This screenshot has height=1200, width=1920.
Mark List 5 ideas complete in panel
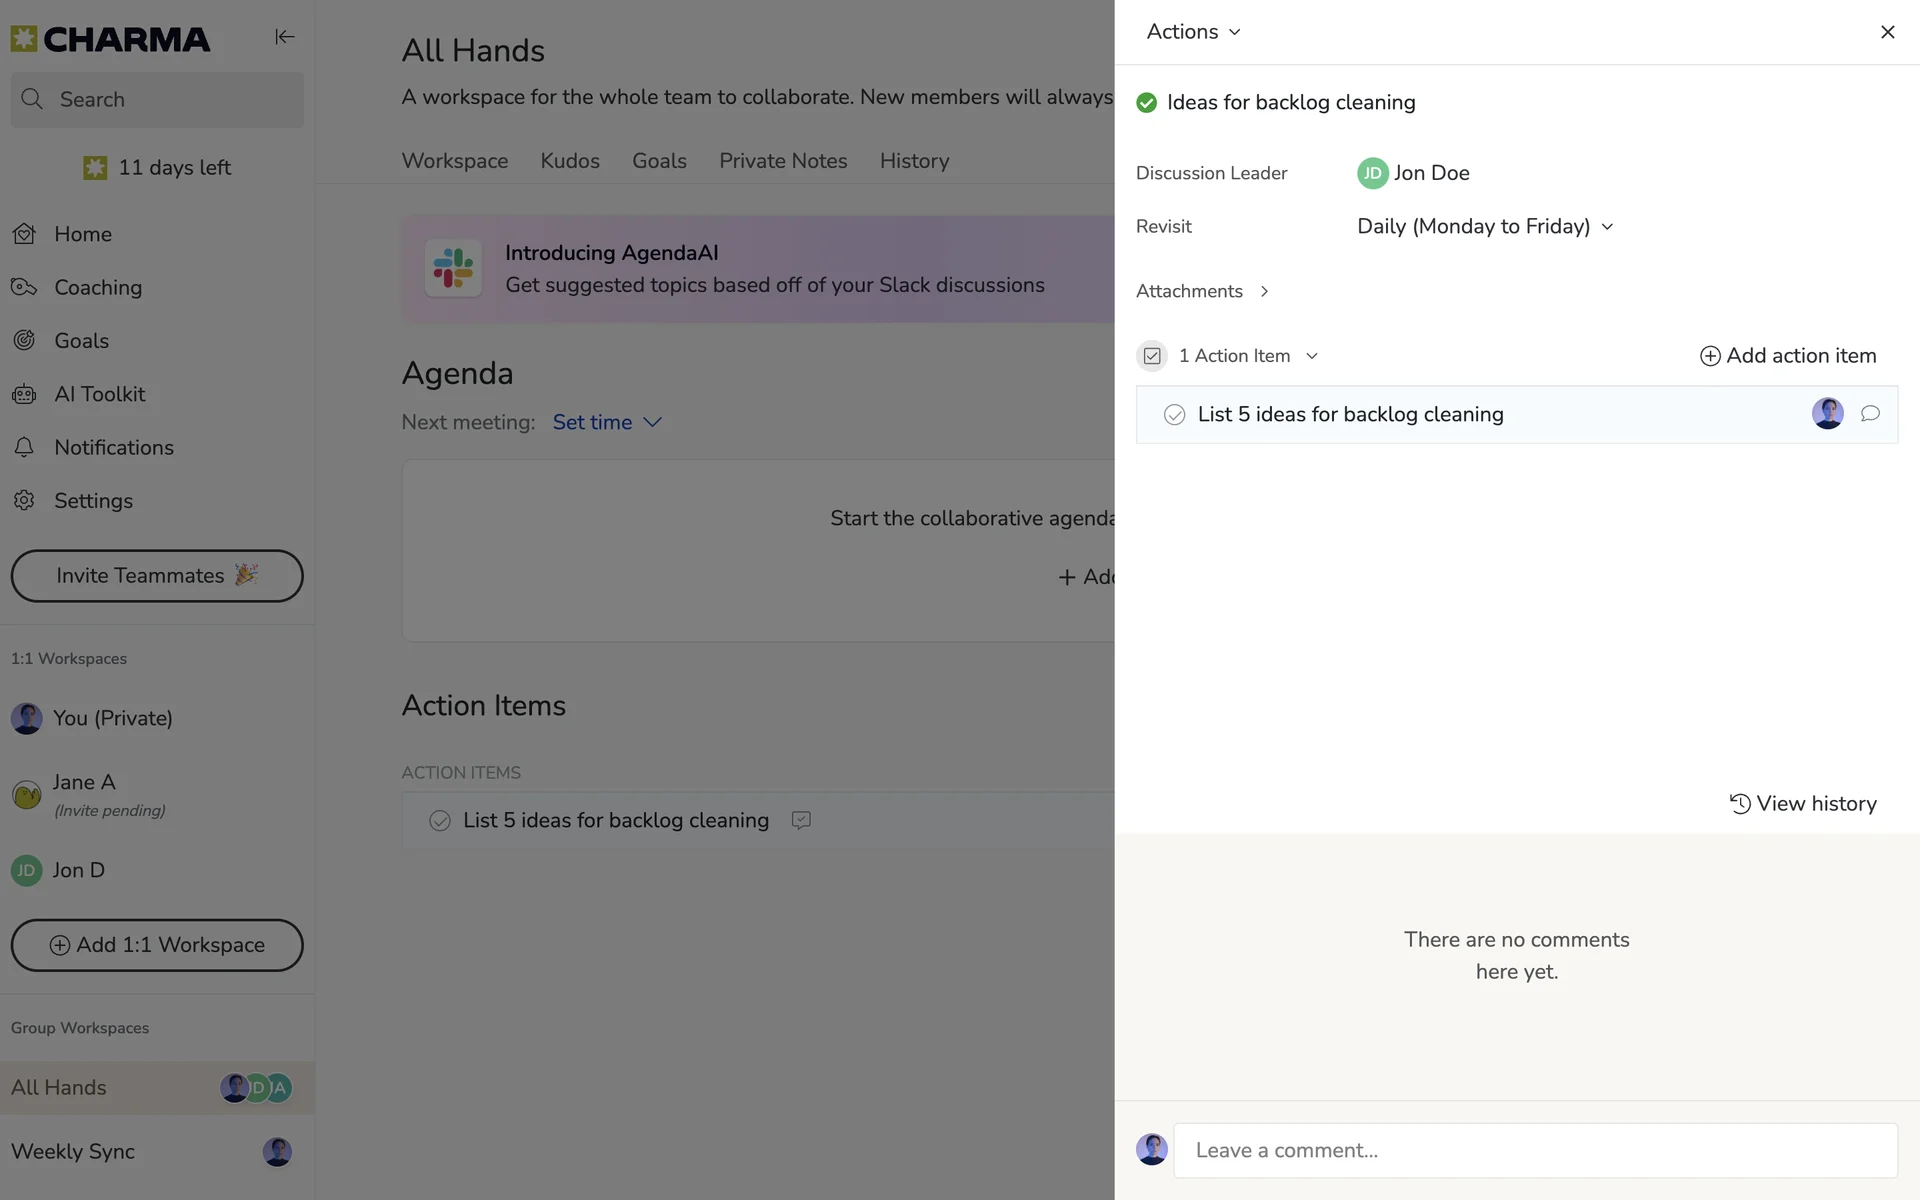pyautogui.click(x=1174, y=415)
